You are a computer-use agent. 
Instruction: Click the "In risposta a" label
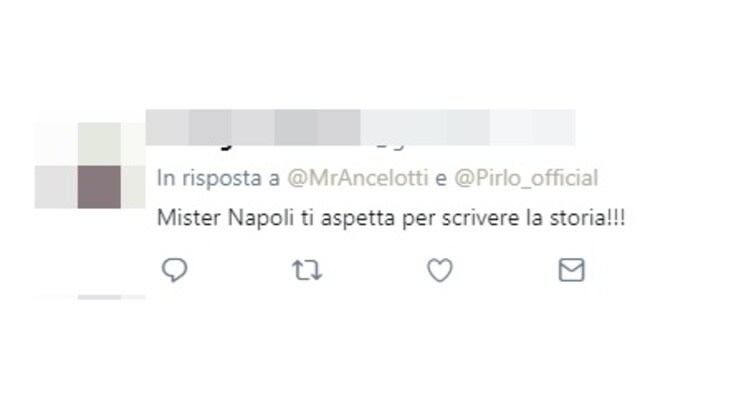(x=218, y=178)
